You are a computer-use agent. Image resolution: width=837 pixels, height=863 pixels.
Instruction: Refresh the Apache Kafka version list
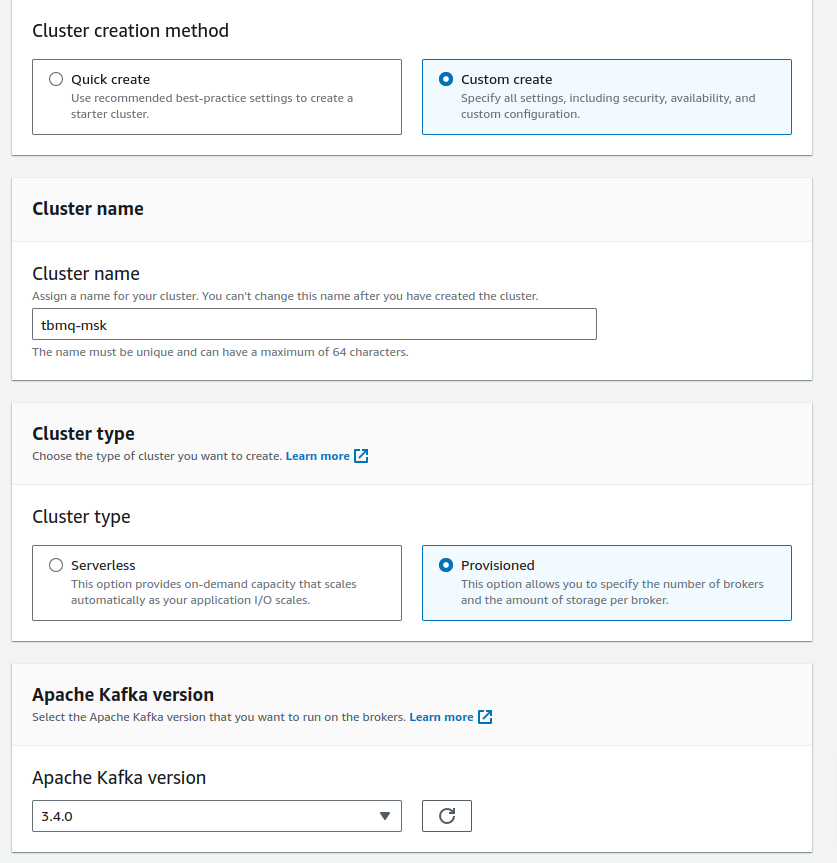click(x=447, y=816)
